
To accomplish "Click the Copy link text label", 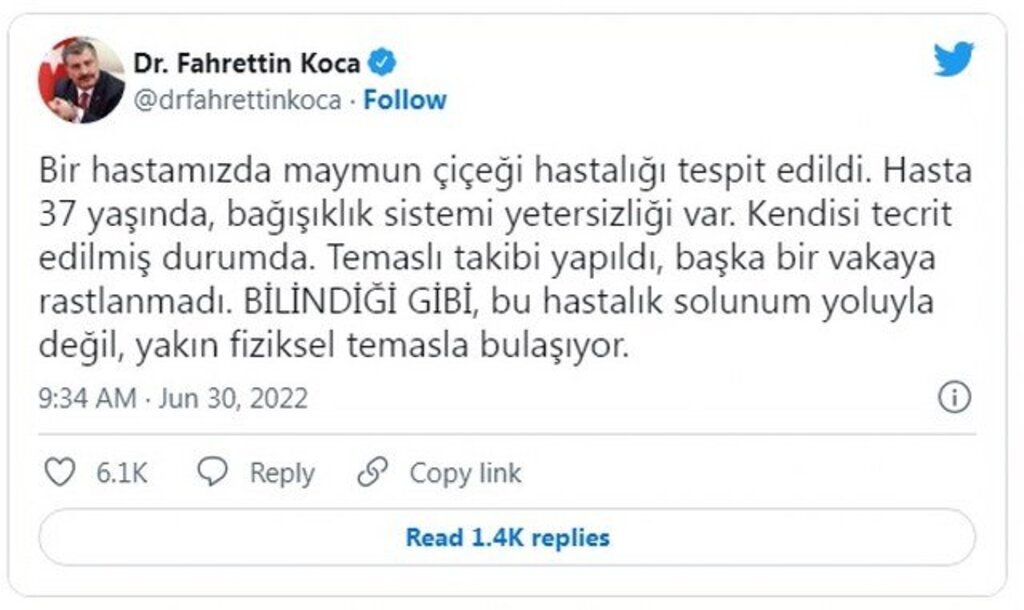I will pos(465,473).
